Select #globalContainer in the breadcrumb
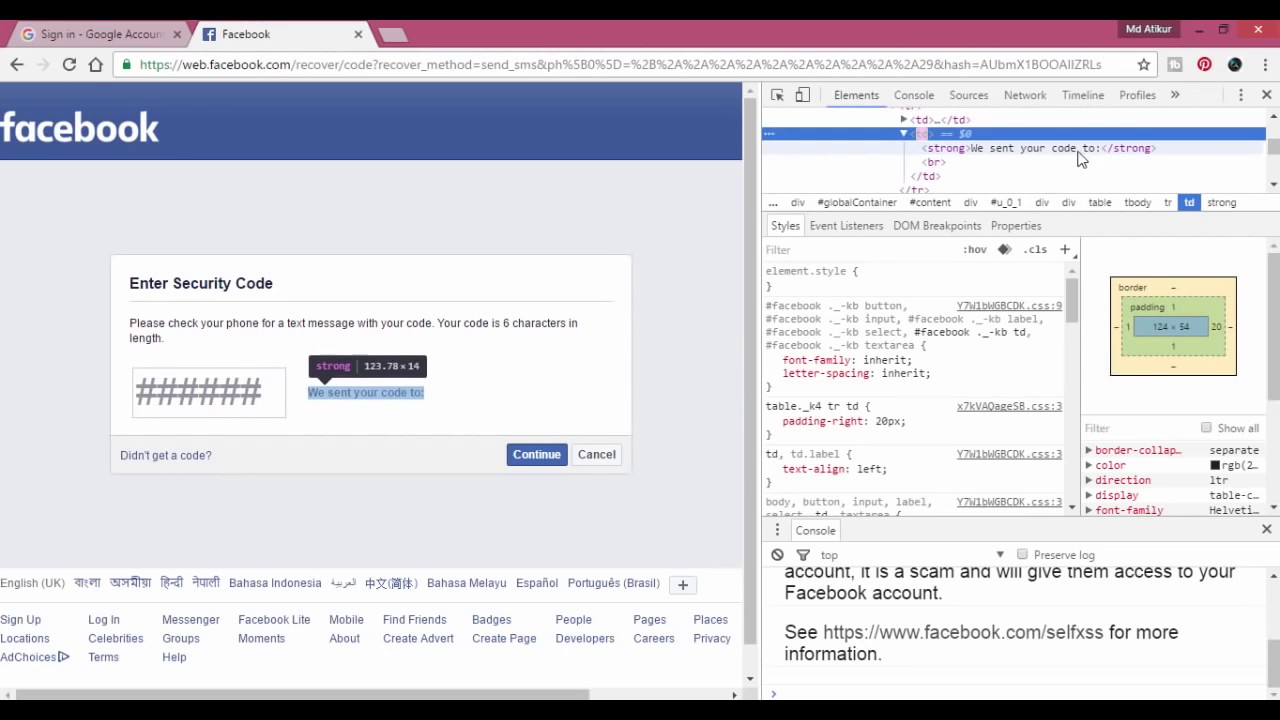The height and width of the screenshot is (720, 1280). 857,202
